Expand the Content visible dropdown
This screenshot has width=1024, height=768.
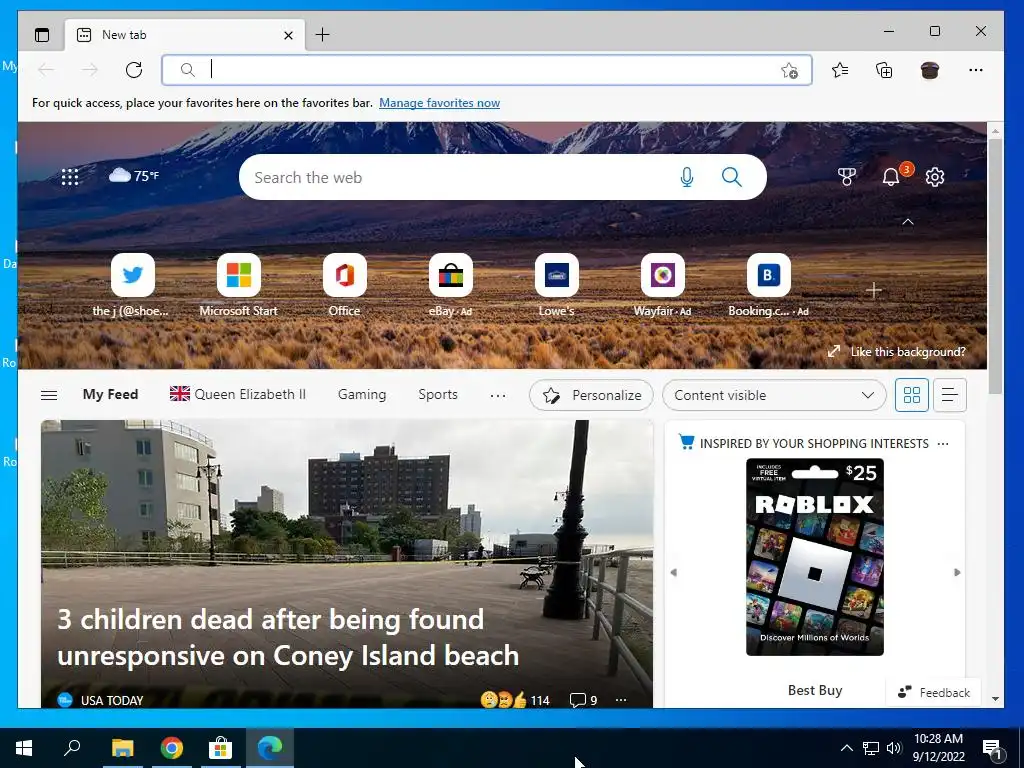(x=774, y=395)
